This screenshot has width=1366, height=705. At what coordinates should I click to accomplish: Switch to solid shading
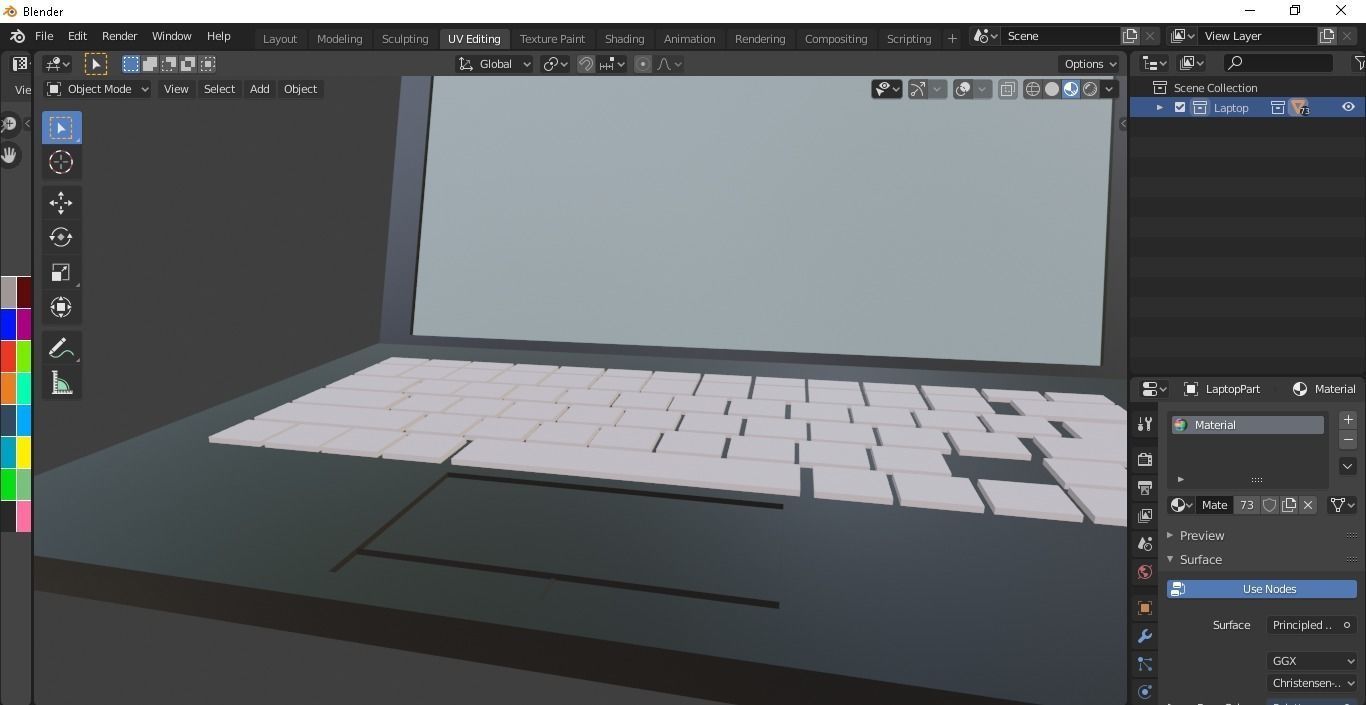click(x=1052, y=89)
